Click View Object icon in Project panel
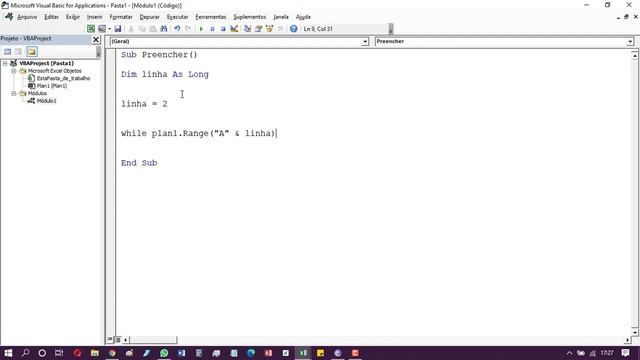640x360 pixels. click(x=19, y=51)
